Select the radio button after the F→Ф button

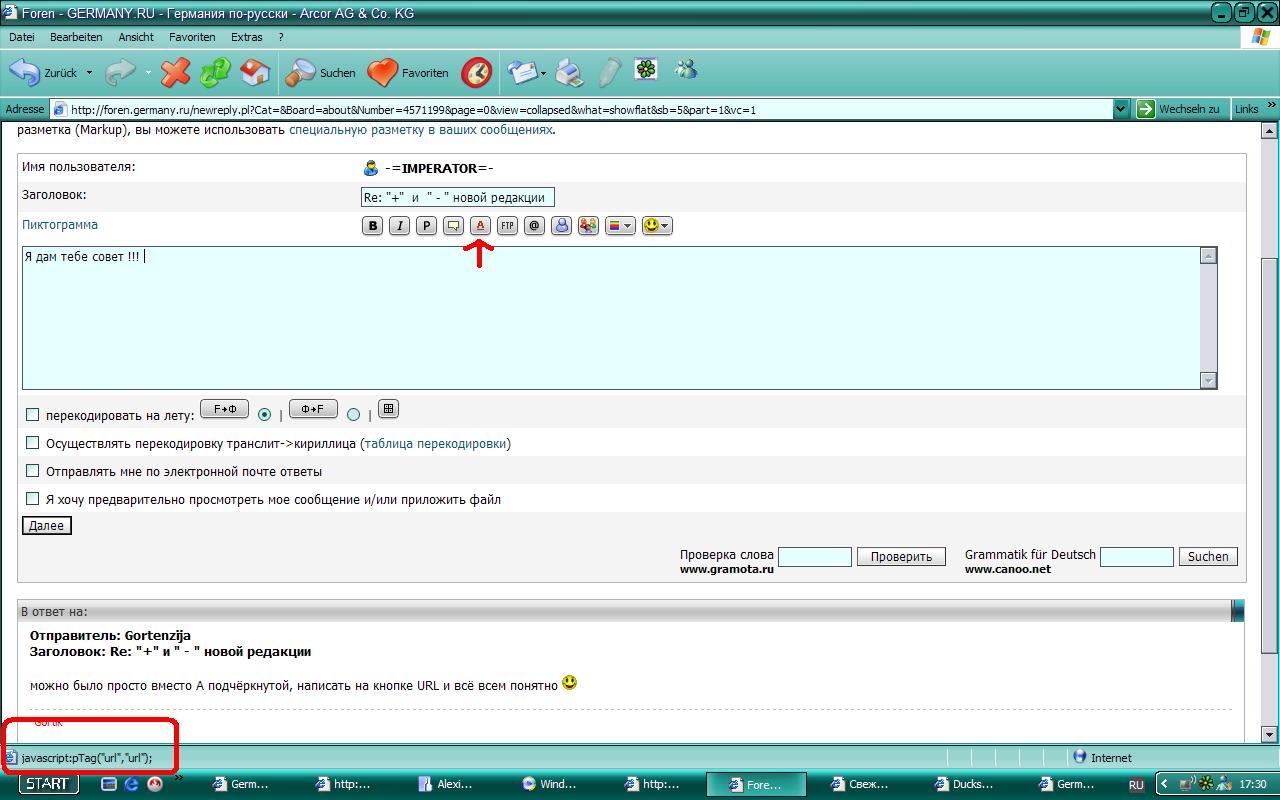point(265,414)
